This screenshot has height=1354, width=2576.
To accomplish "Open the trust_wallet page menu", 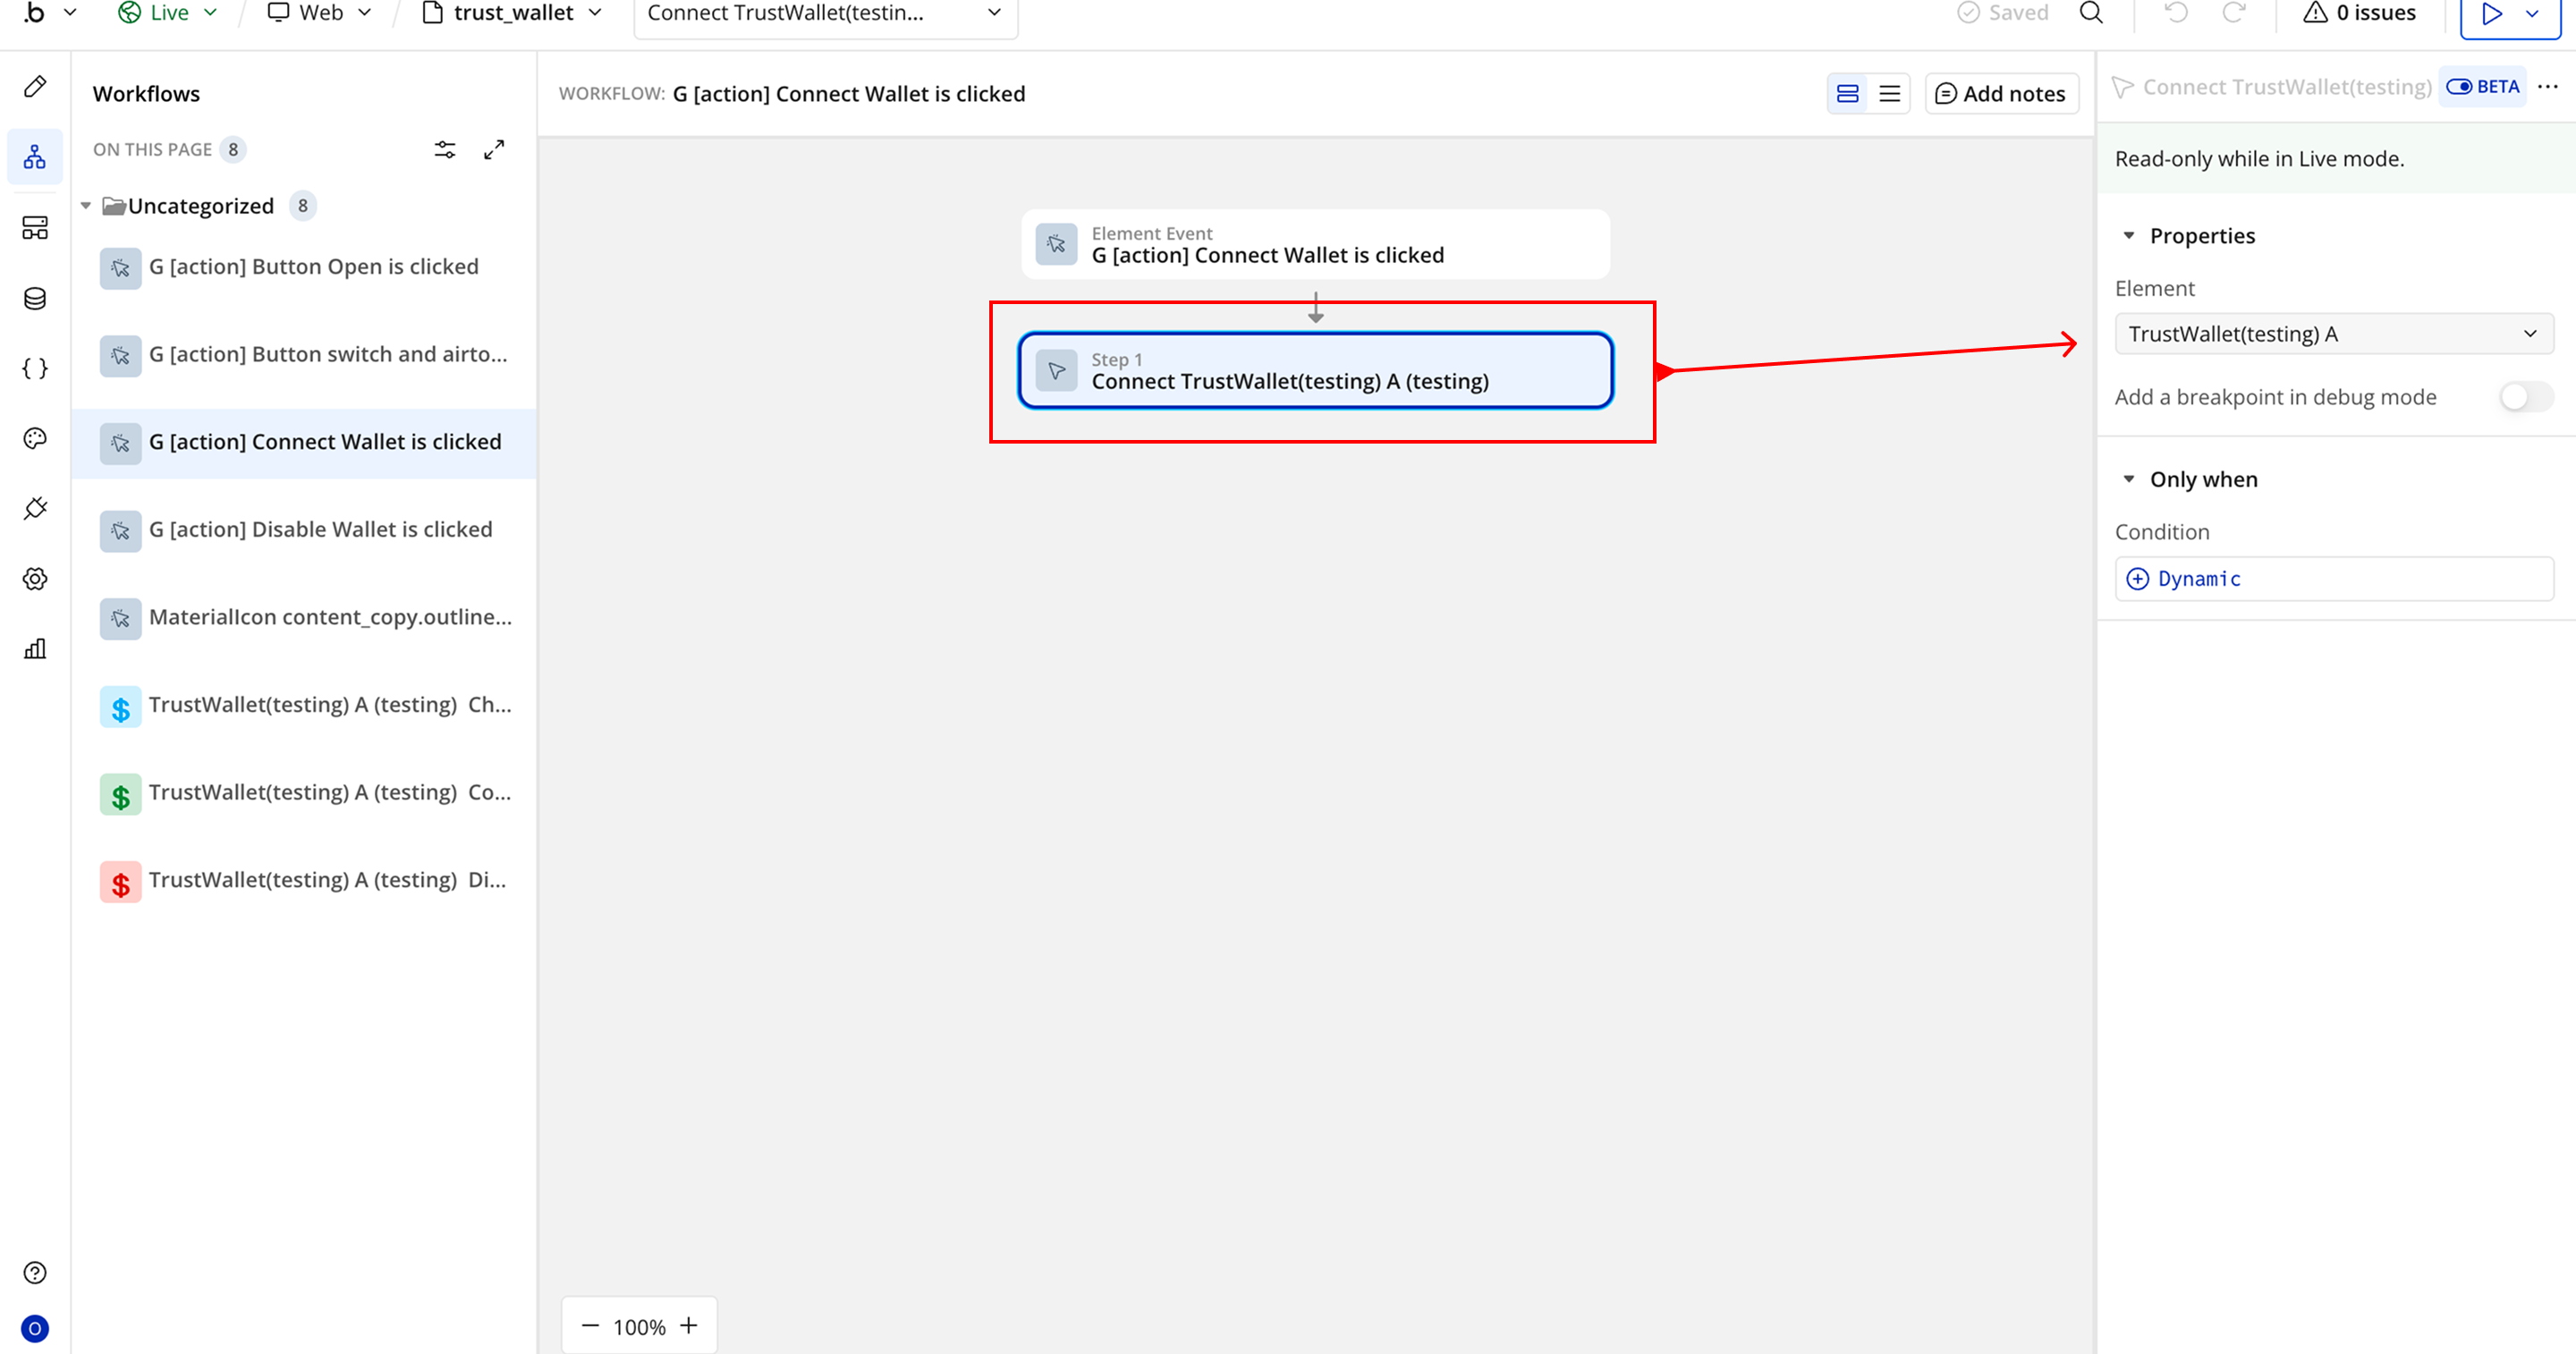I will click(513, 13).
